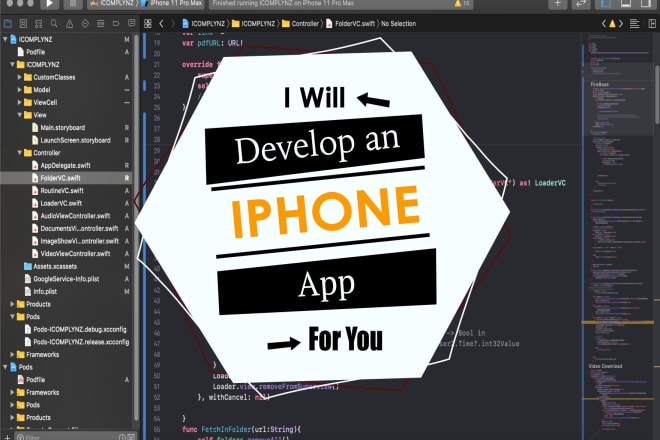Open the Report navigator tab
Screen dimensions: 660x440
[x=131, y=23]
